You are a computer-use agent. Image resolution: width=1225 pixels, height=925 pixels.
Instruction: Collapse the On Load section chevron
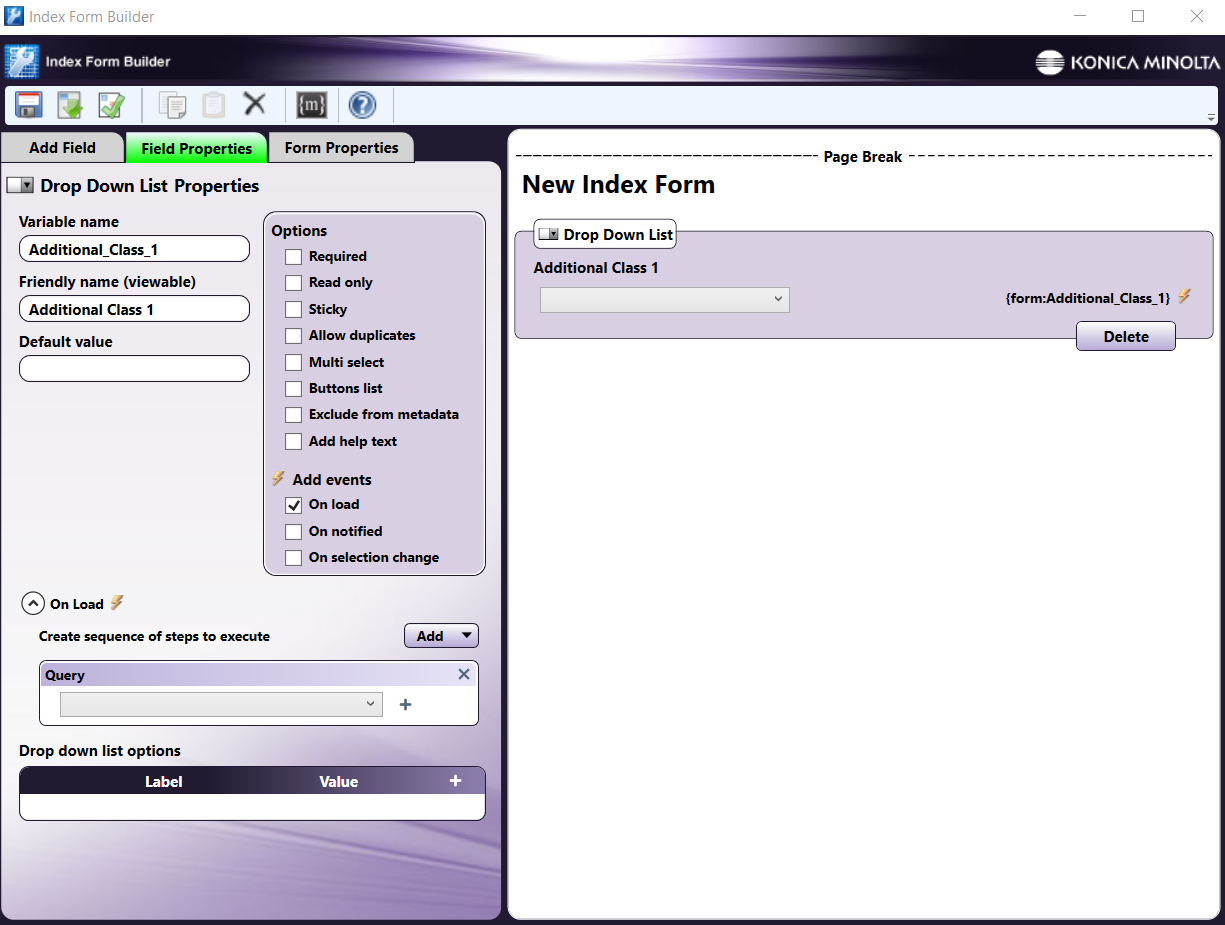[33, 604]
